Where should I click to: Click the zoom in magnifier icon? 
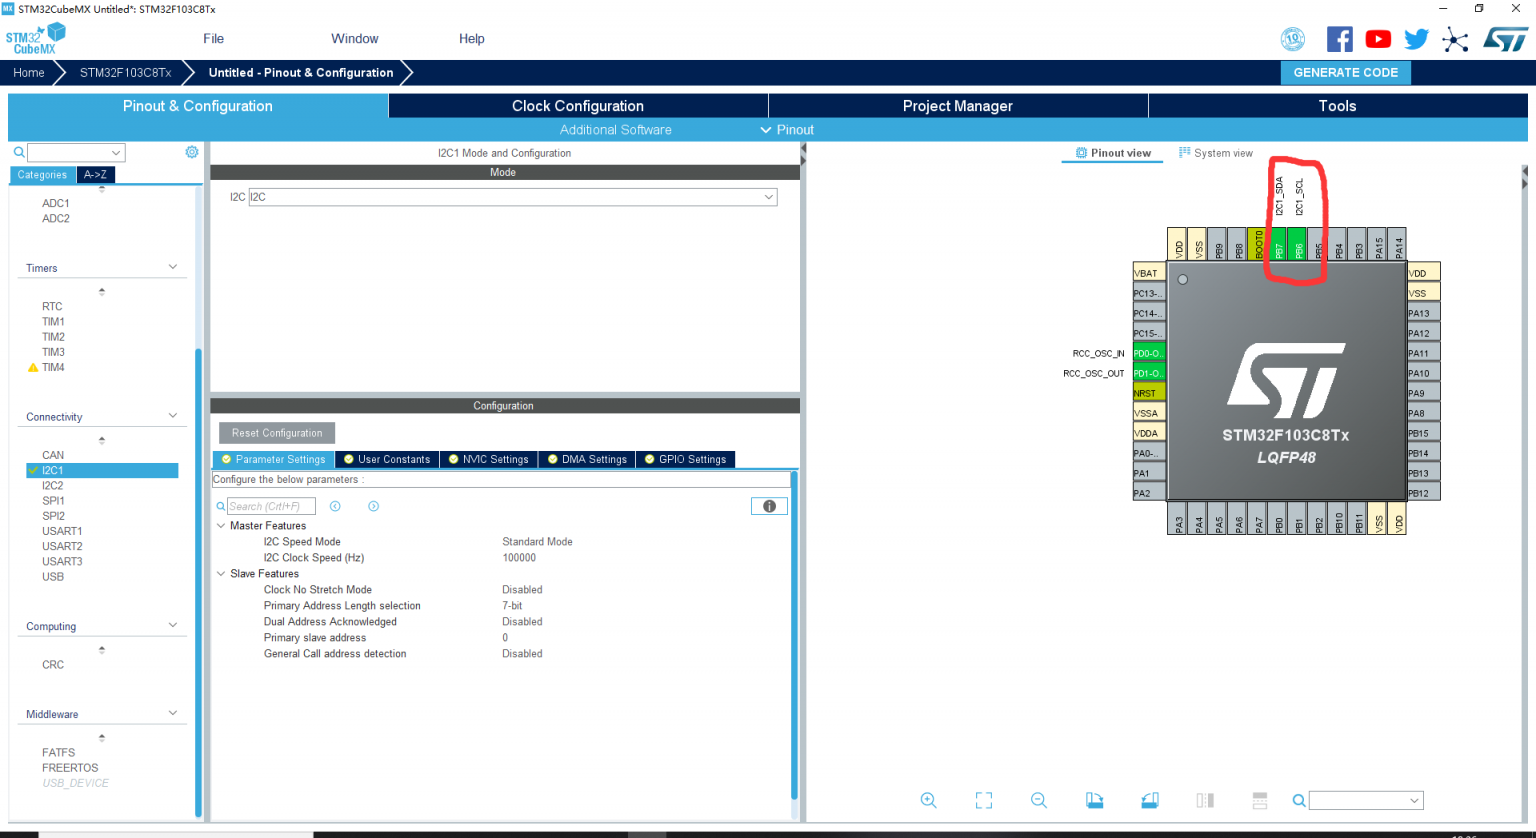pos(928,800)
